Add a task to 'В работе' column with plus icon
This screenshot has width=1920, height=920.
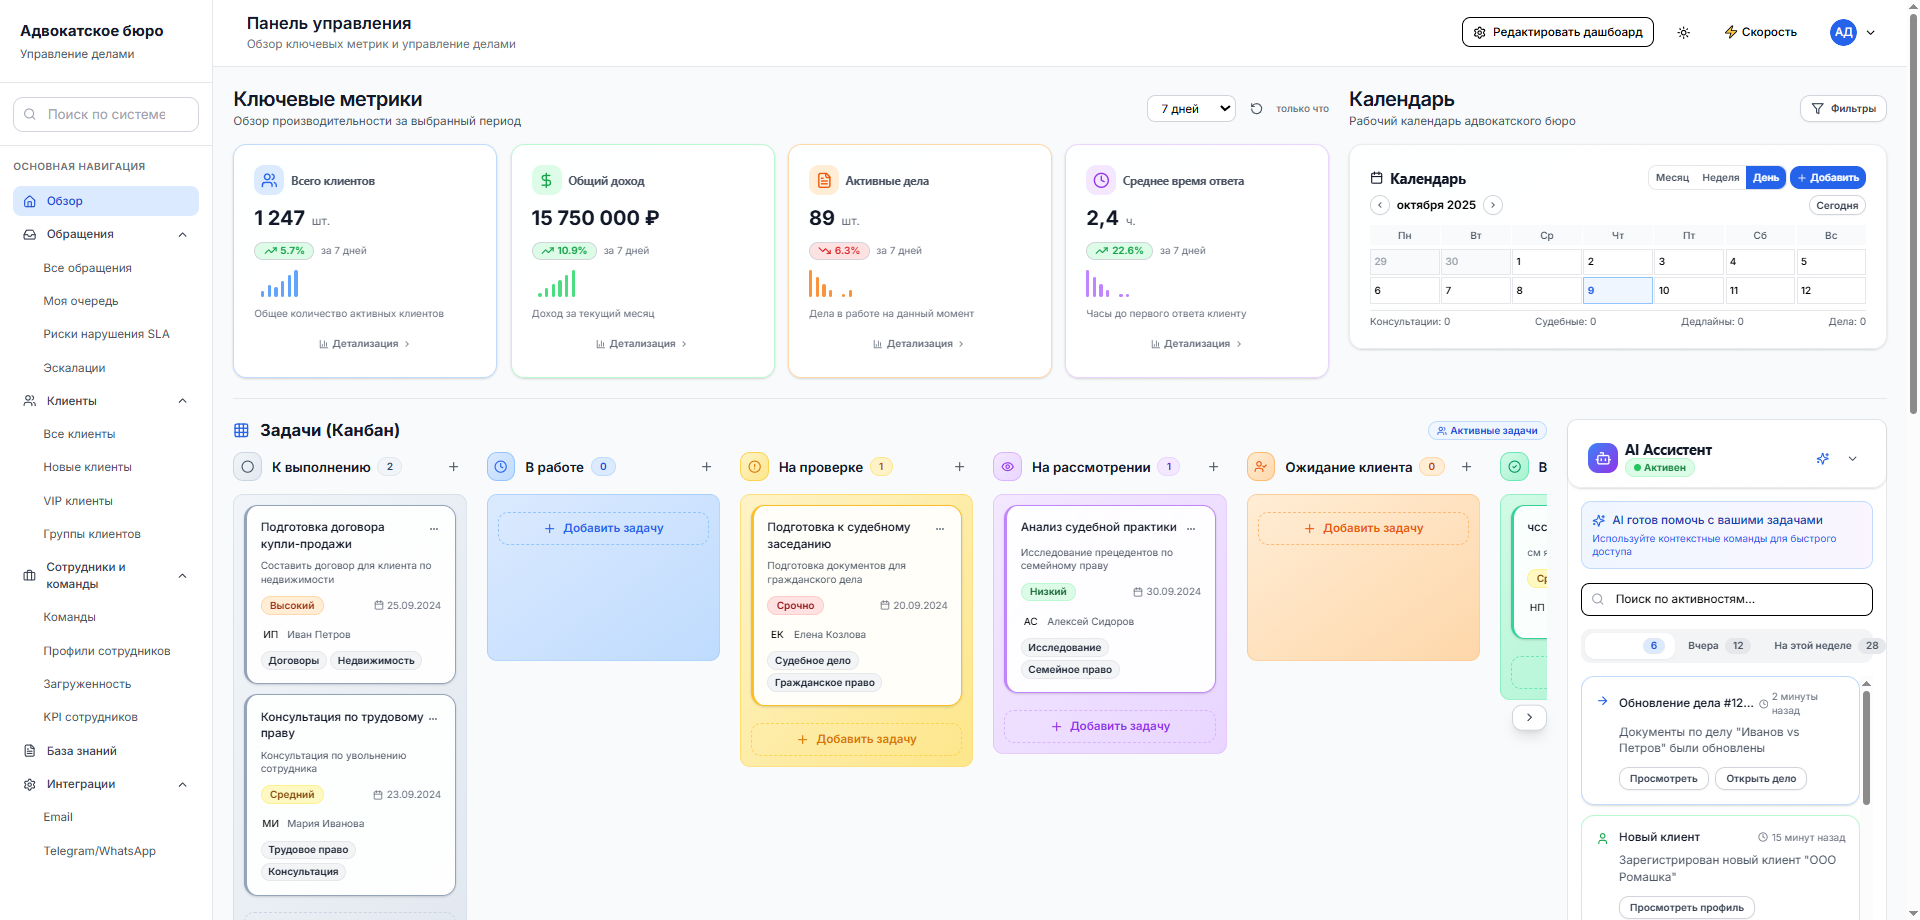[706, 467]
